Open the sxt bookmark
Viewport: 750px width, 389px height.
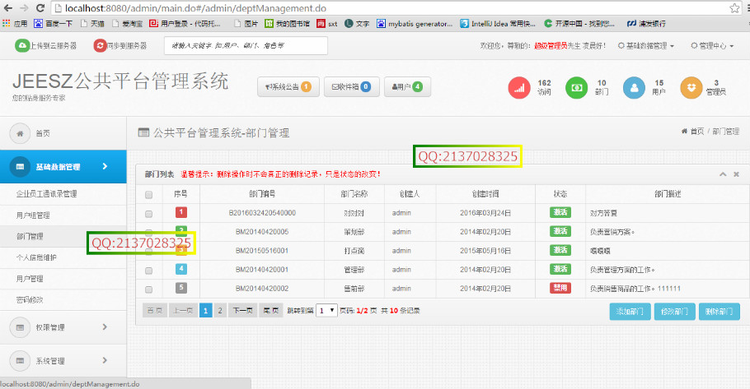[x=327, y=23]
